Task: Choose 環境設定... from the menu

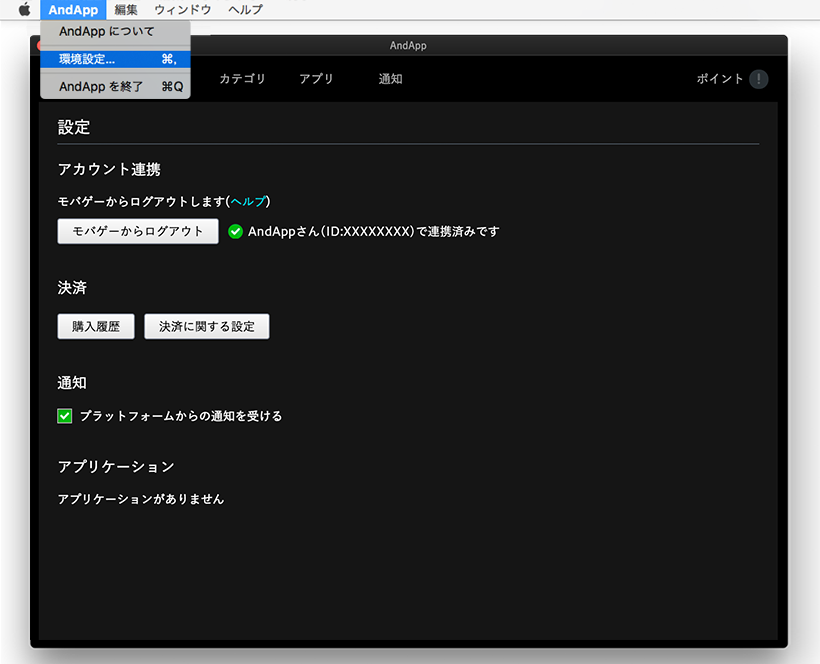Action: [x=116, y=59]
